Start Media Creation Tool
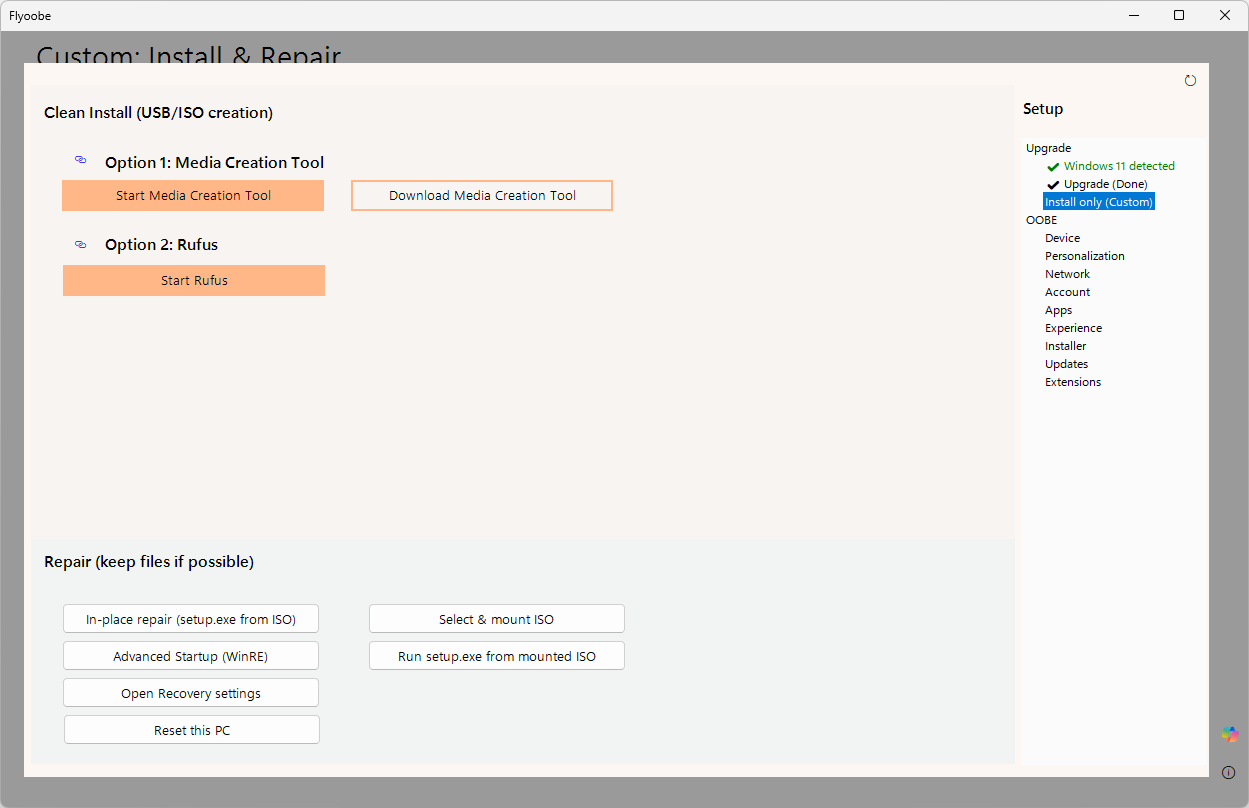This screenshot has width=1249, height=808. [193, 196]
